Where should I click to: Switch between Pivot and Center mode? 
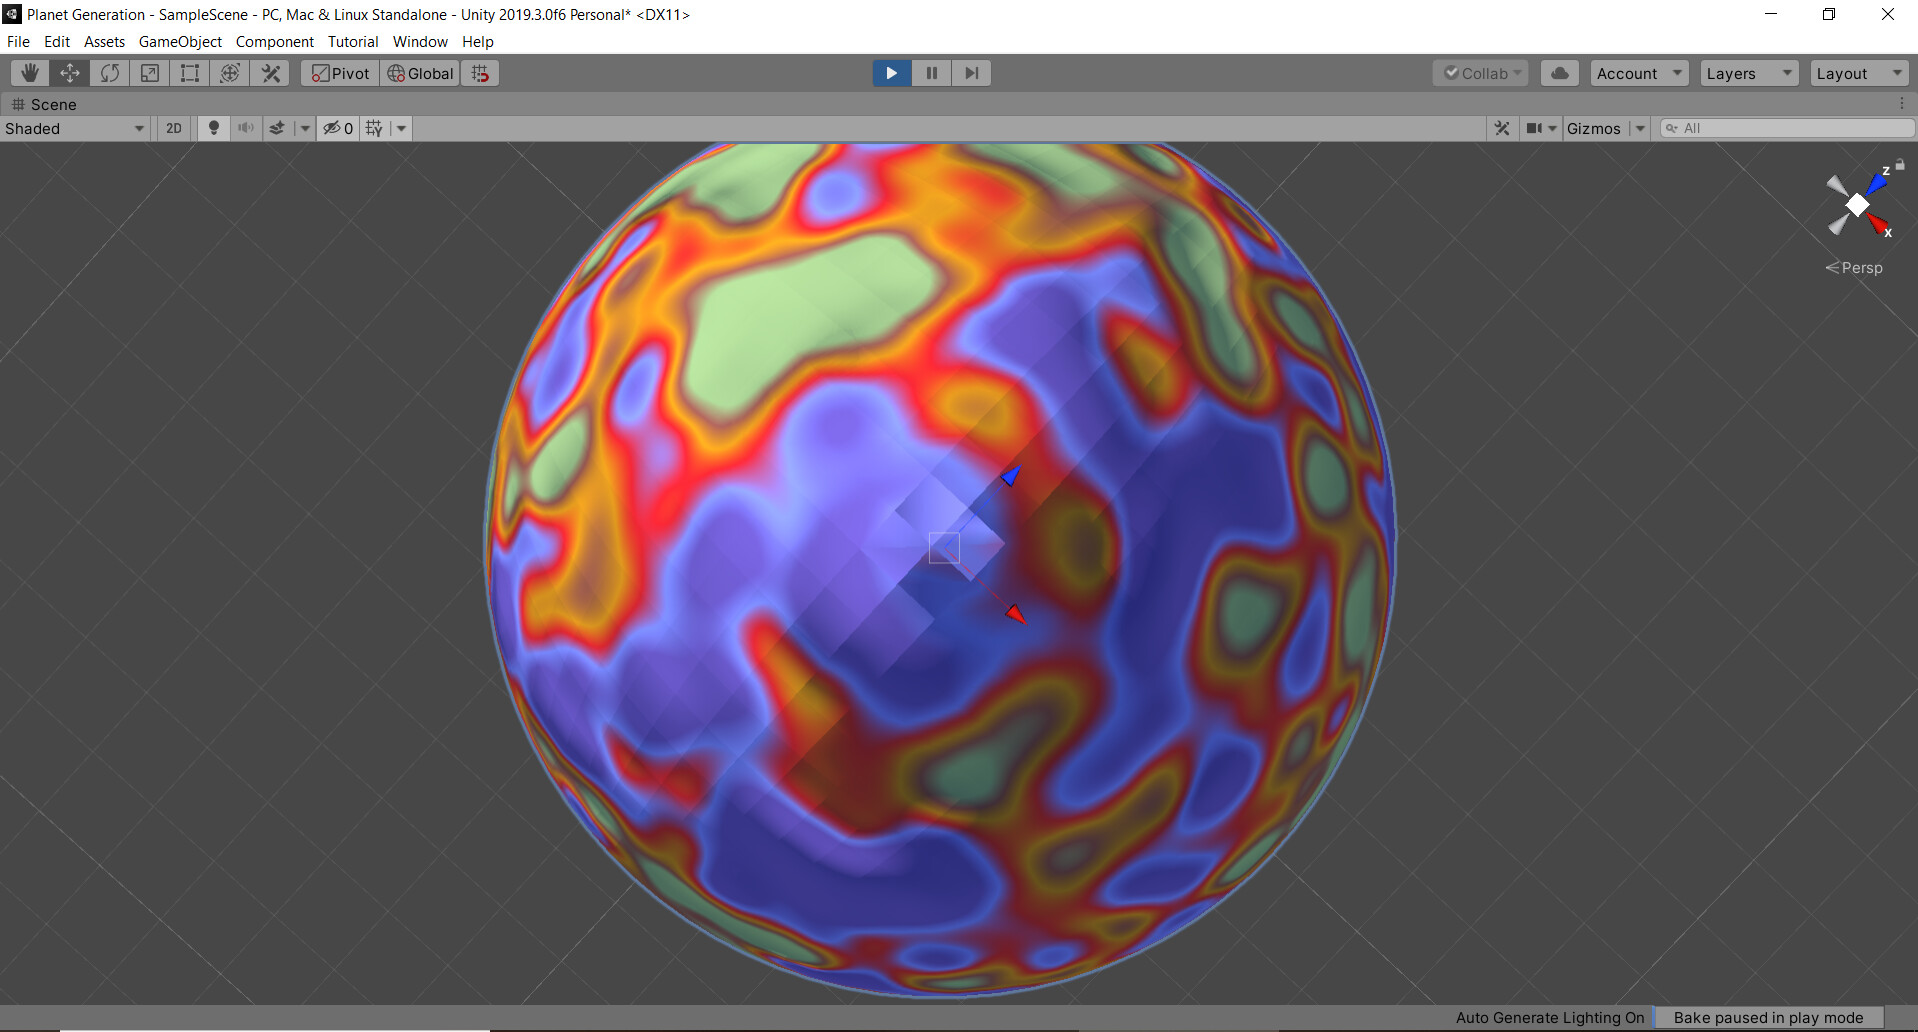pyautogui.click(x=339, y=72)
